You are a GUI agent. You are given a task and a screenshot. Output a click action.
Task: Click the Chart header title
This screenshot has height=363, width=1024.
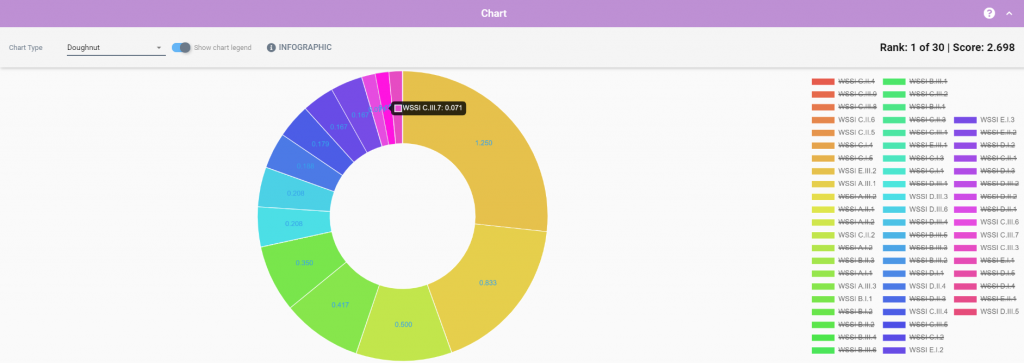coord(494,13)
